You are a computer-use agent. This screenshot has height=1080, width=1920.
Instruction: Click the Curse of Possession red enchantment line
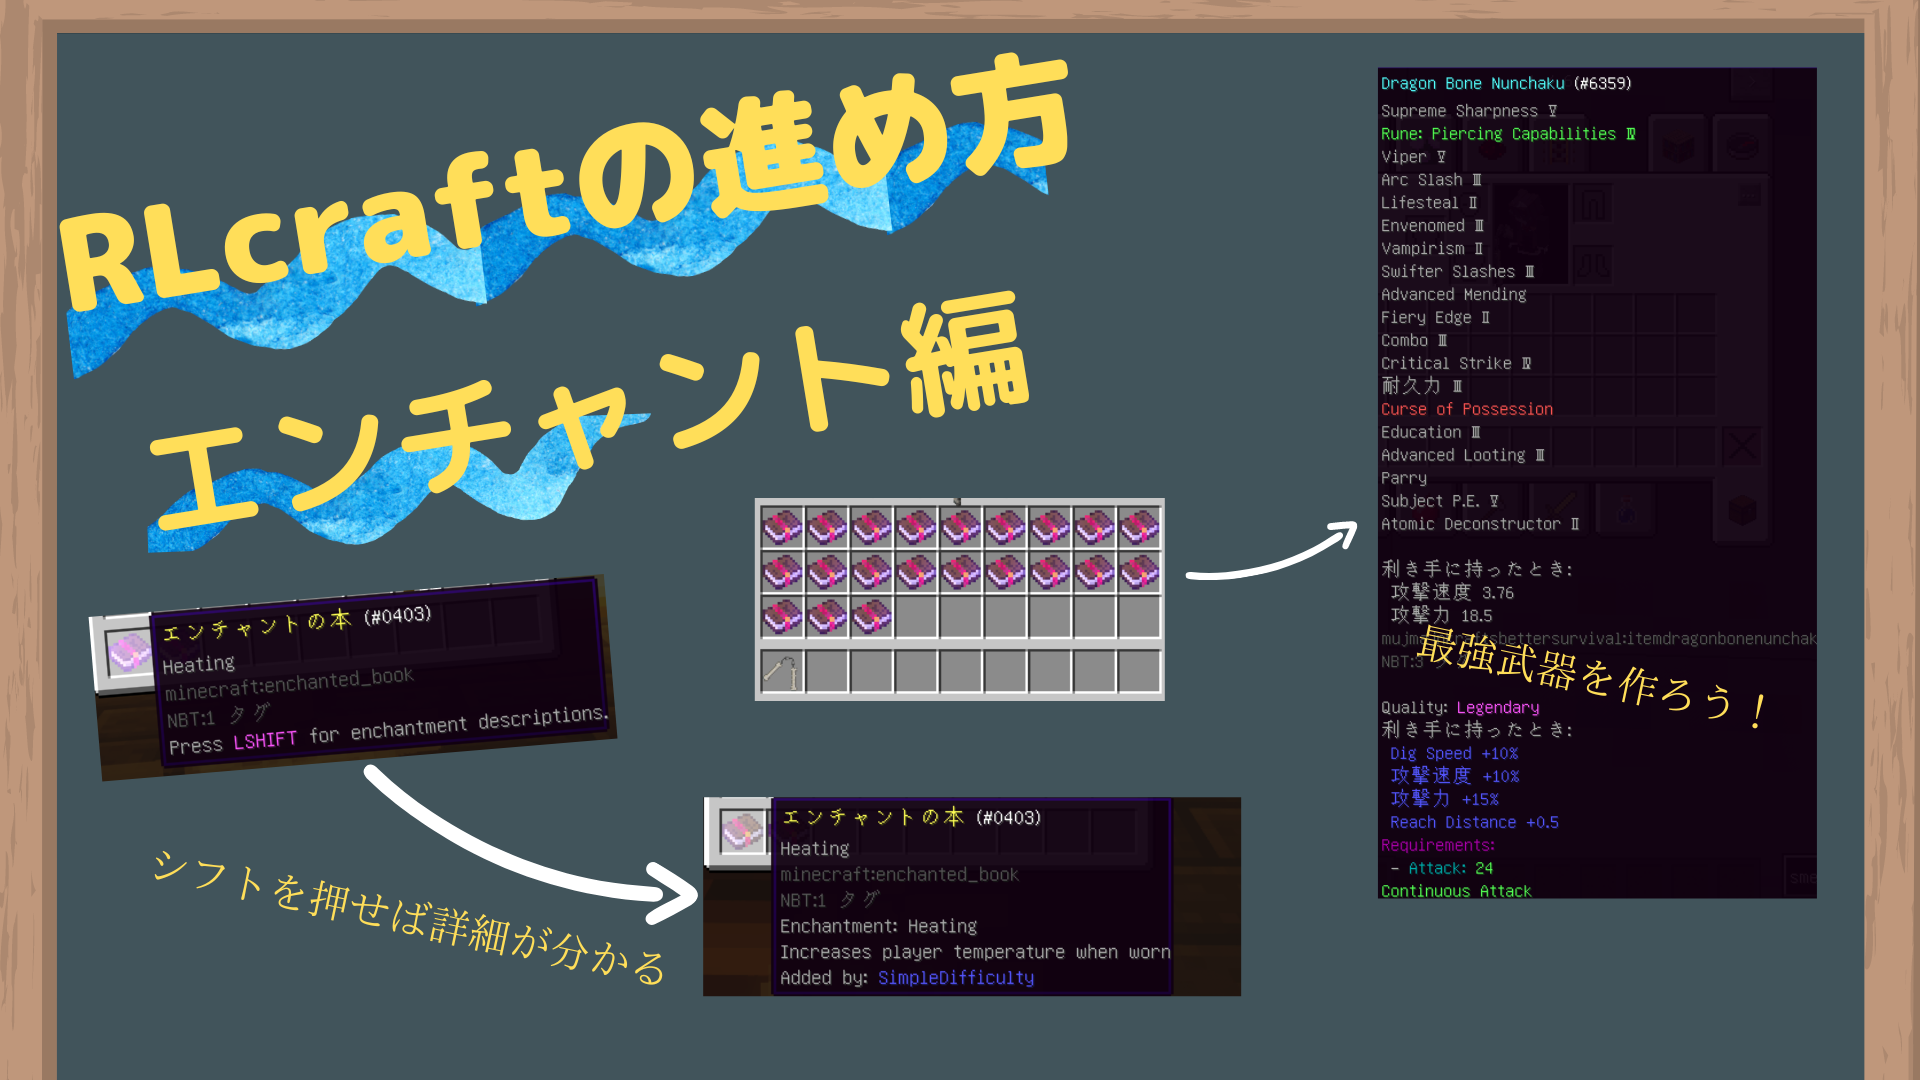point(1466,409)
